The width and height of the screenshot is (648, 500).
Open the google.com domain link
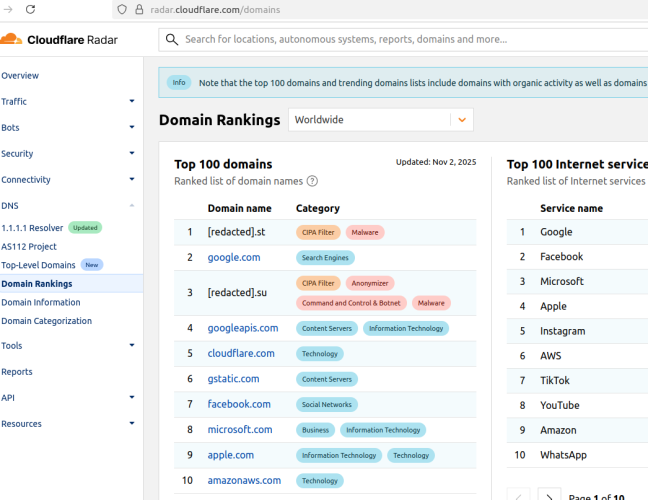coord(234,257)
